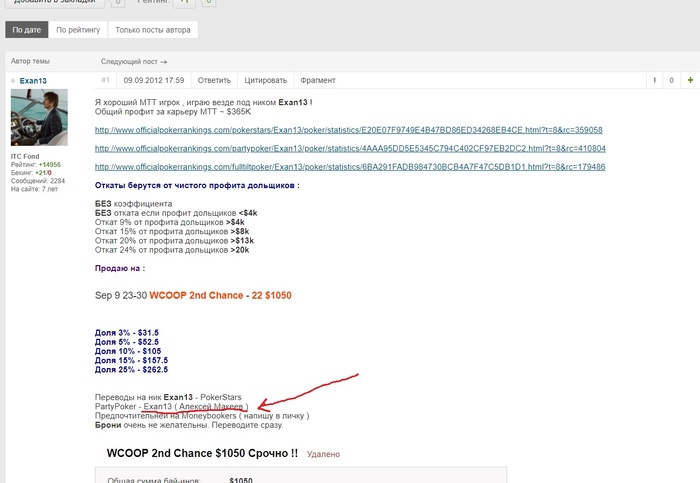The height and width of the screenshot is (483, 700).
Task: Open the fulltiltpoker officialpokerrankings link
Action: [350, 167]
